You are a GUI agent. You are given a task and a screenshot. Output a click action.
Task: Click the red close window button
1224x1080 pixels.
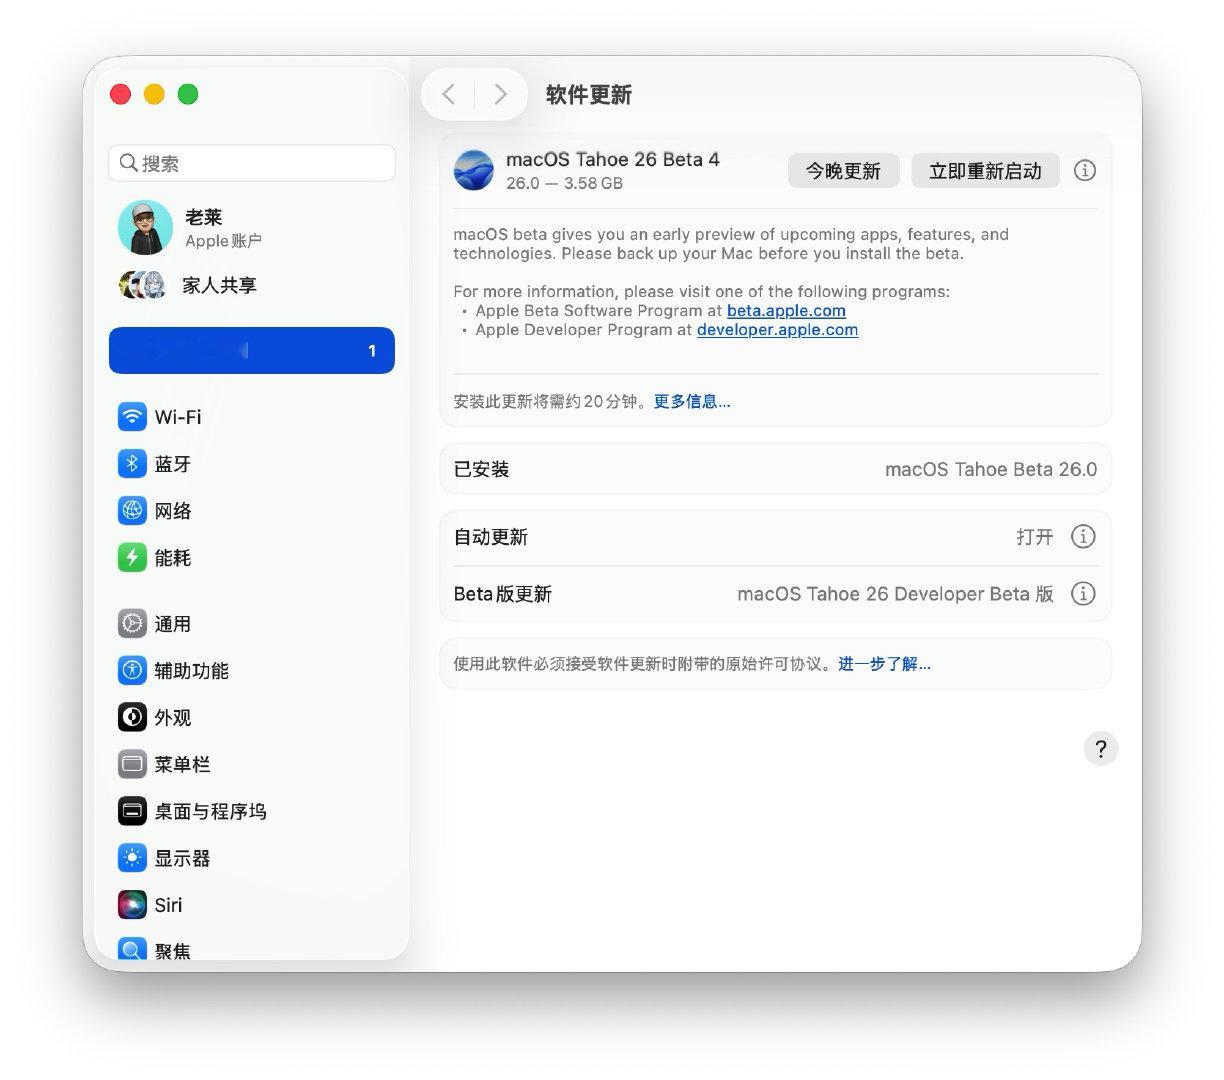coord(120,94)
